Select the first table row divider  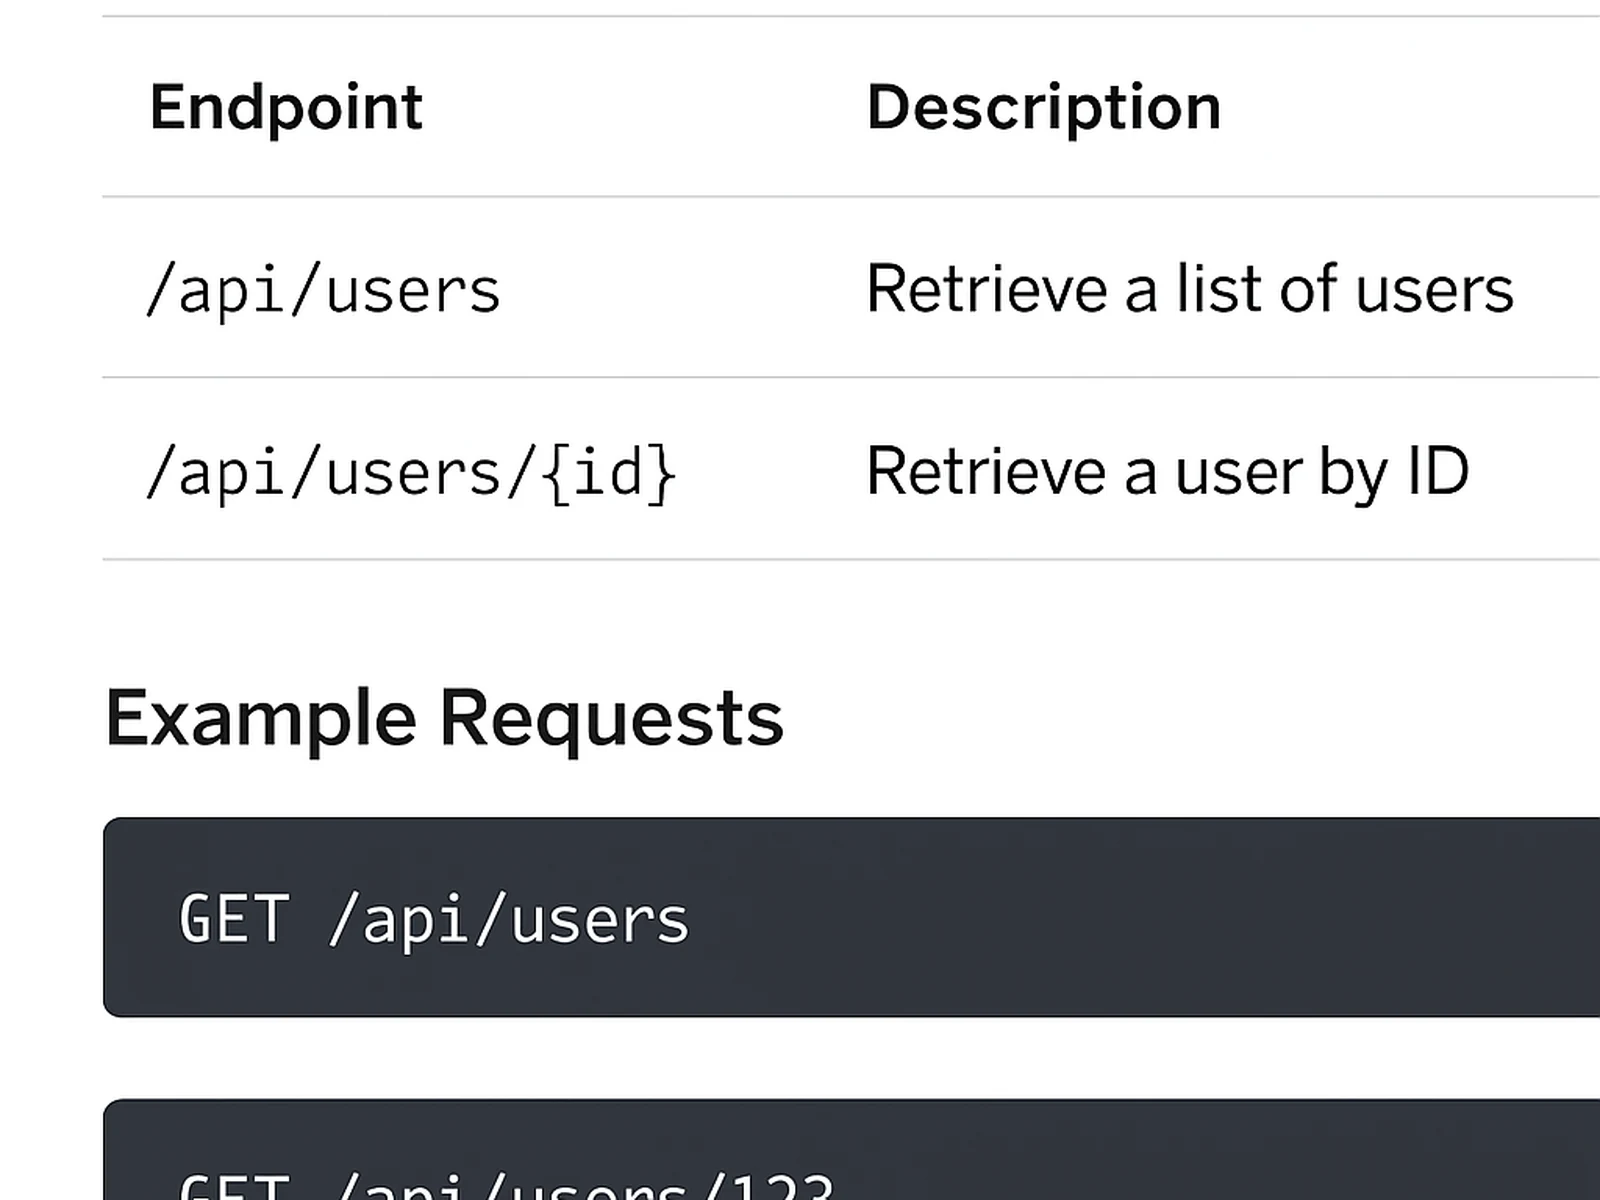coord(800,196)
